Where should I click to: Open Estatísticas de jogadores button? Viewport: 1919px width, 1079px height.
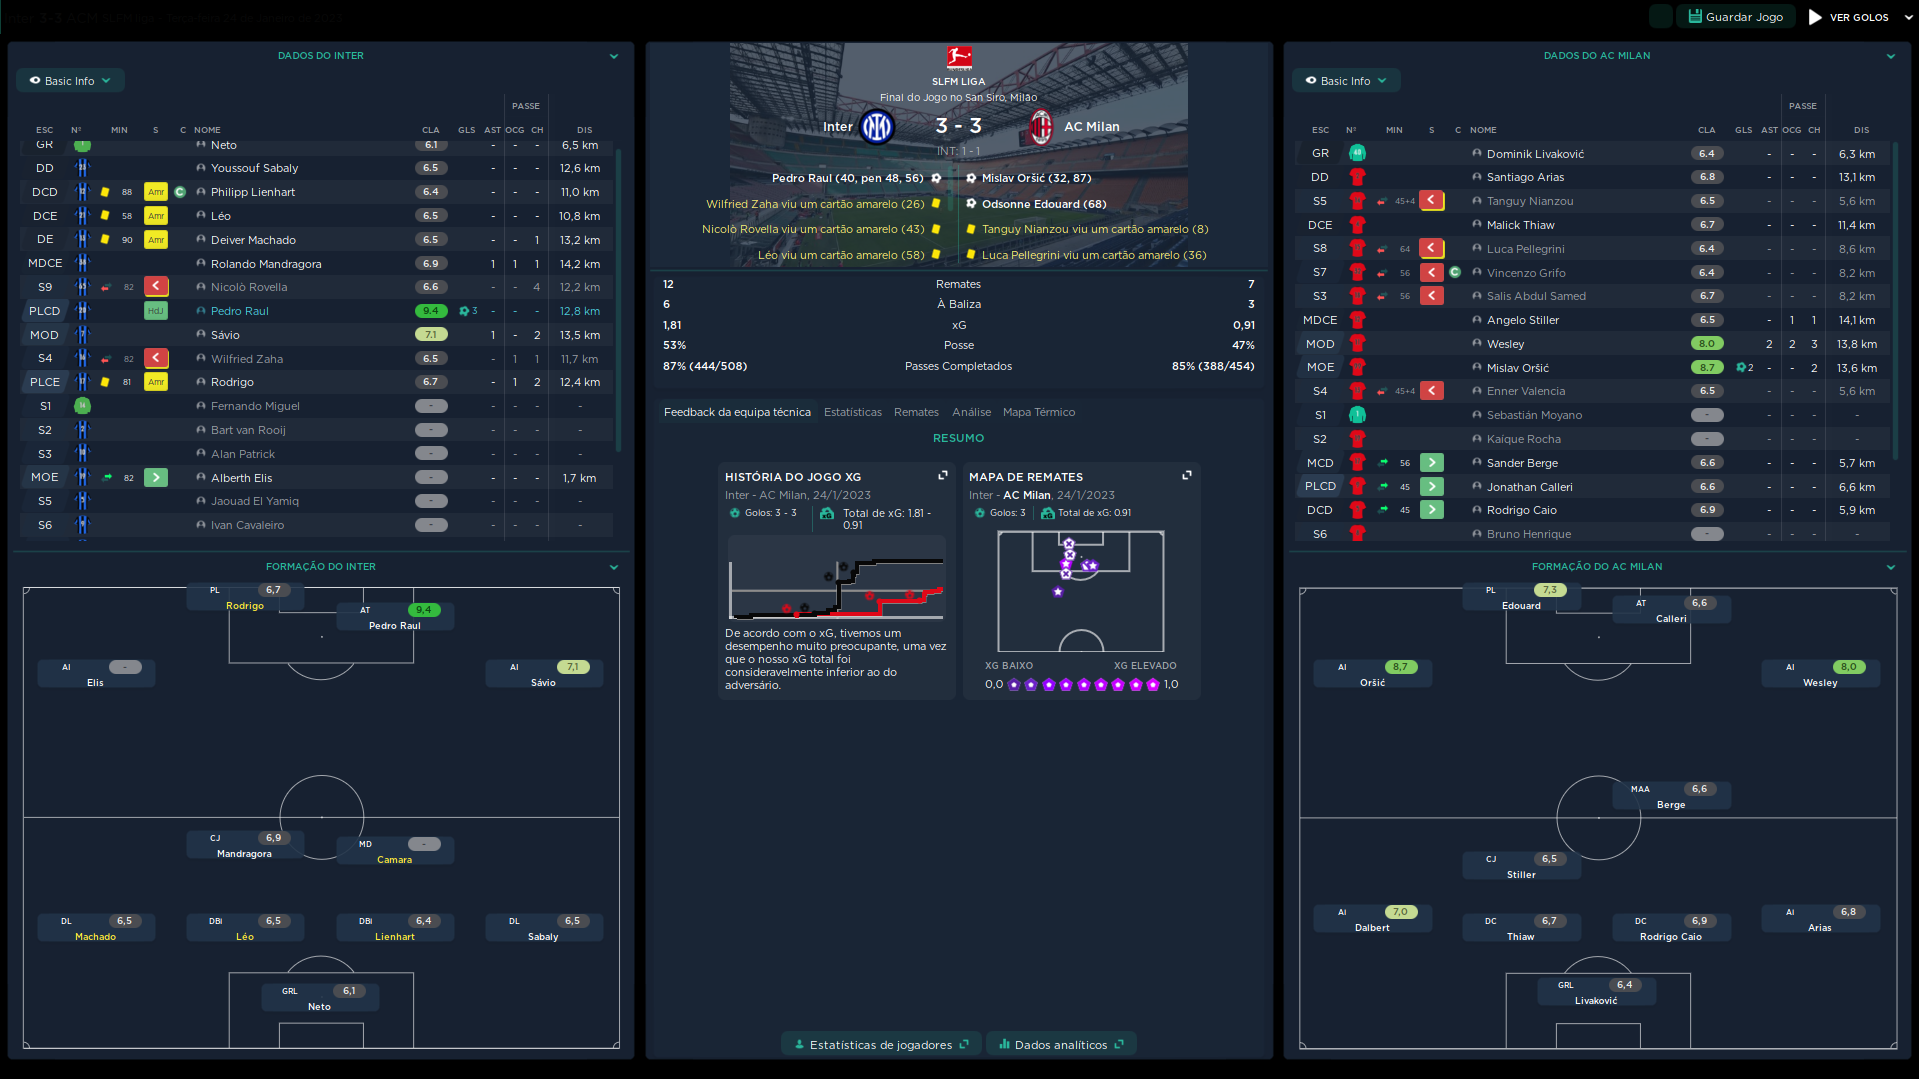point(881,1045)
